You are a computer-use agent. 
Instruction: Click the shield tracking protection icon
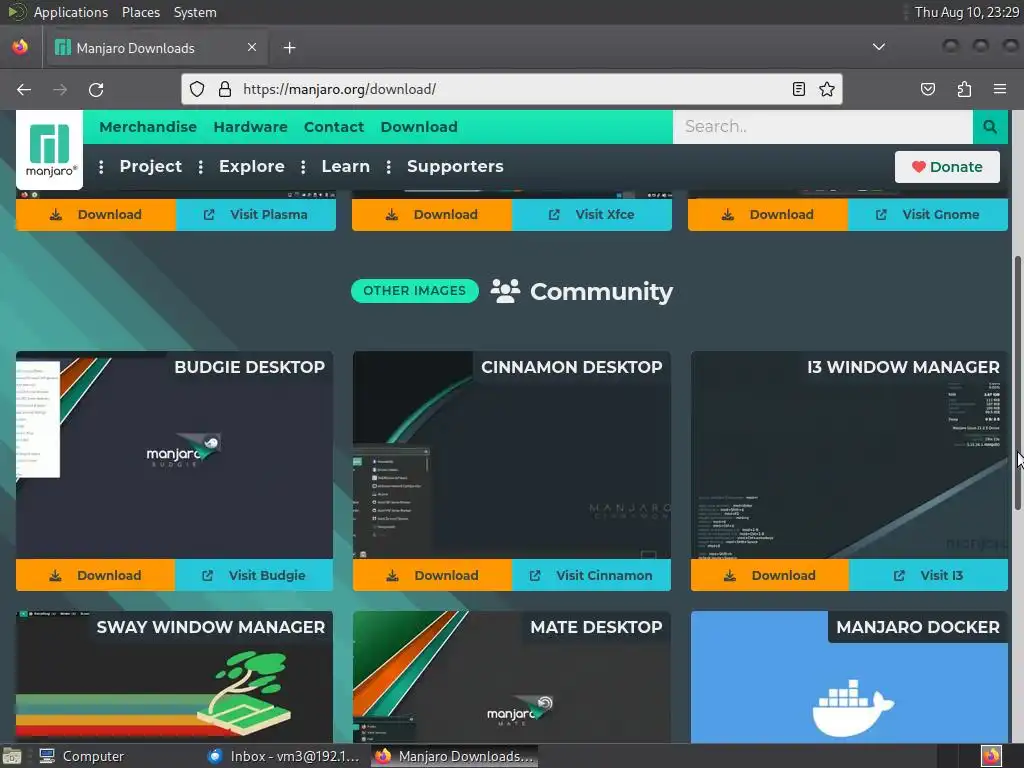(197, 89)
